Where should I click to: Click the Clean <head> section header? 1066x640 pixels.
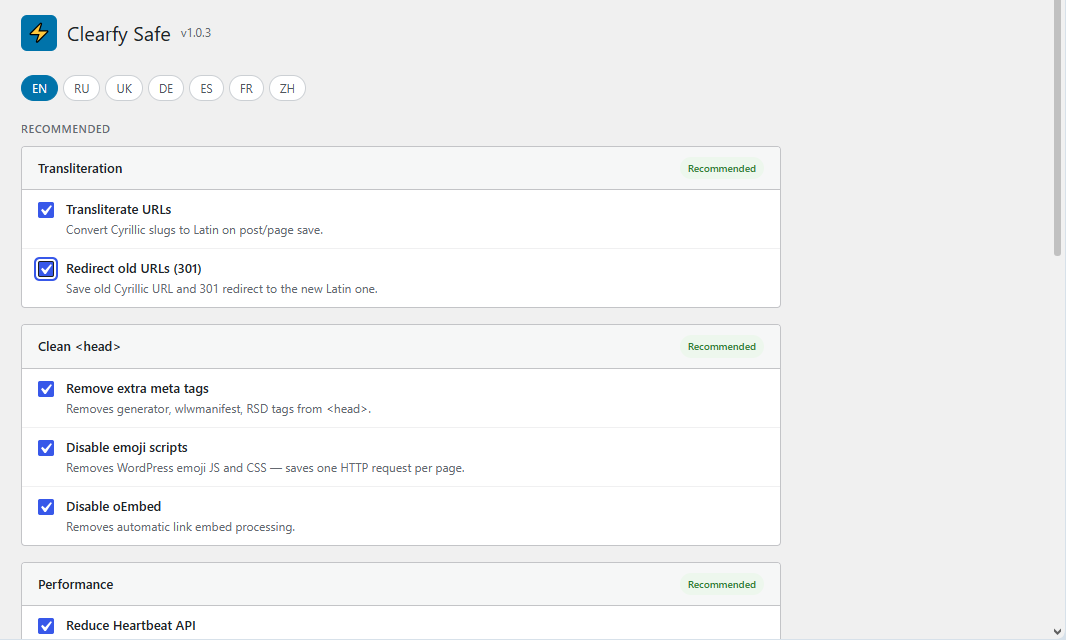tap(401, 347)
